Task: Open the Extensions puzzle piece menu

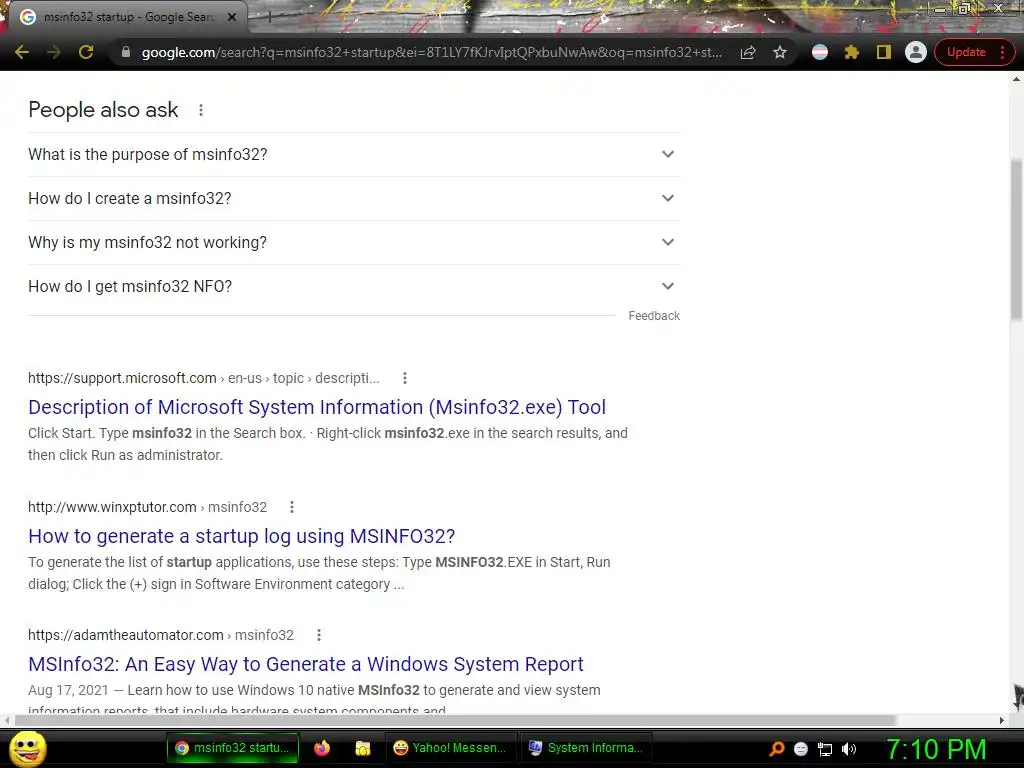Action: pyautogui.click(x=852, y=52)
